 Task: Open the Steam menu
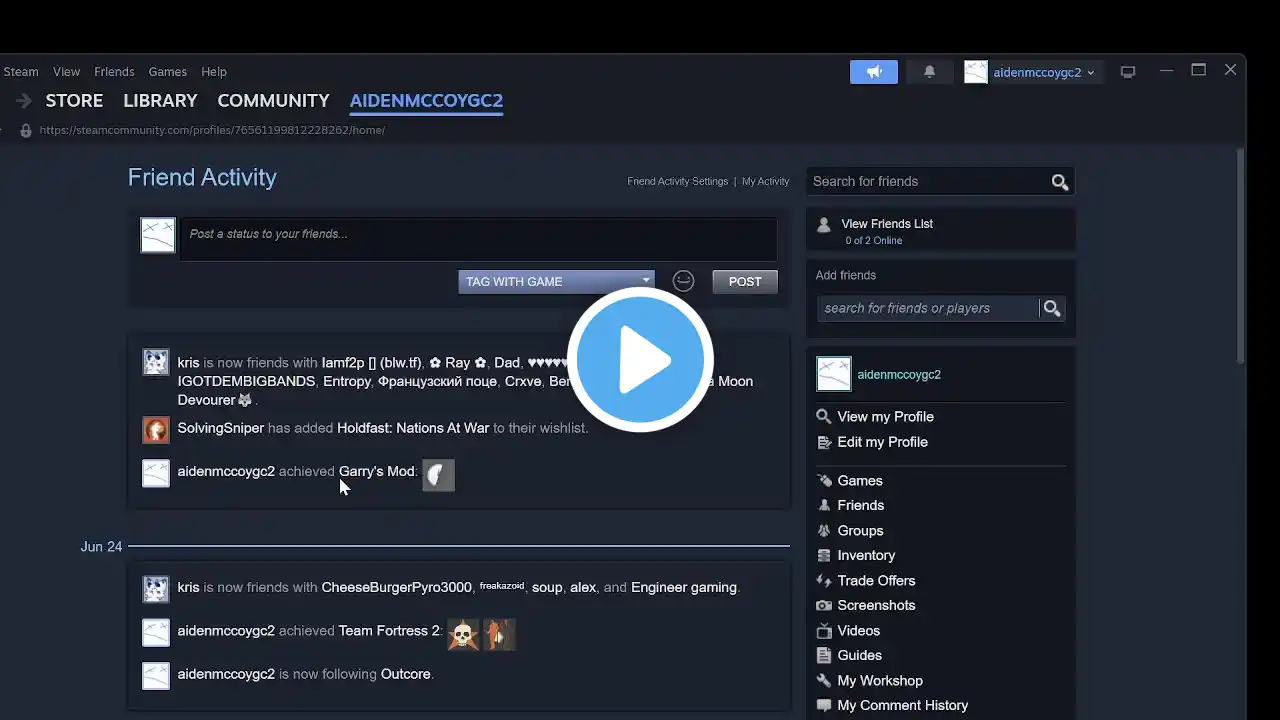tap(21, 72)
